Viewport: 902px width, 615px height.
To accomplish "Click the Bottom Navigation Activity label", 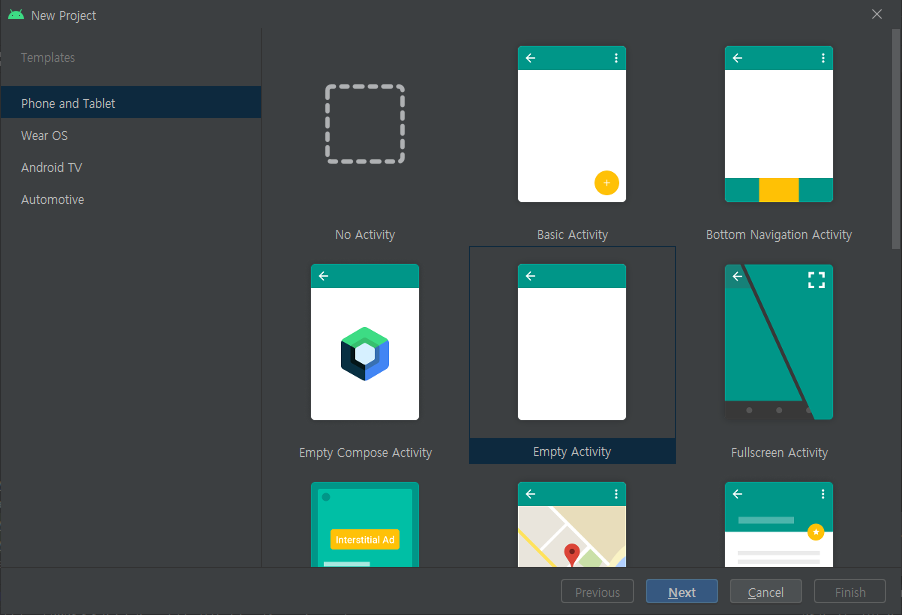I will (779, 235).
